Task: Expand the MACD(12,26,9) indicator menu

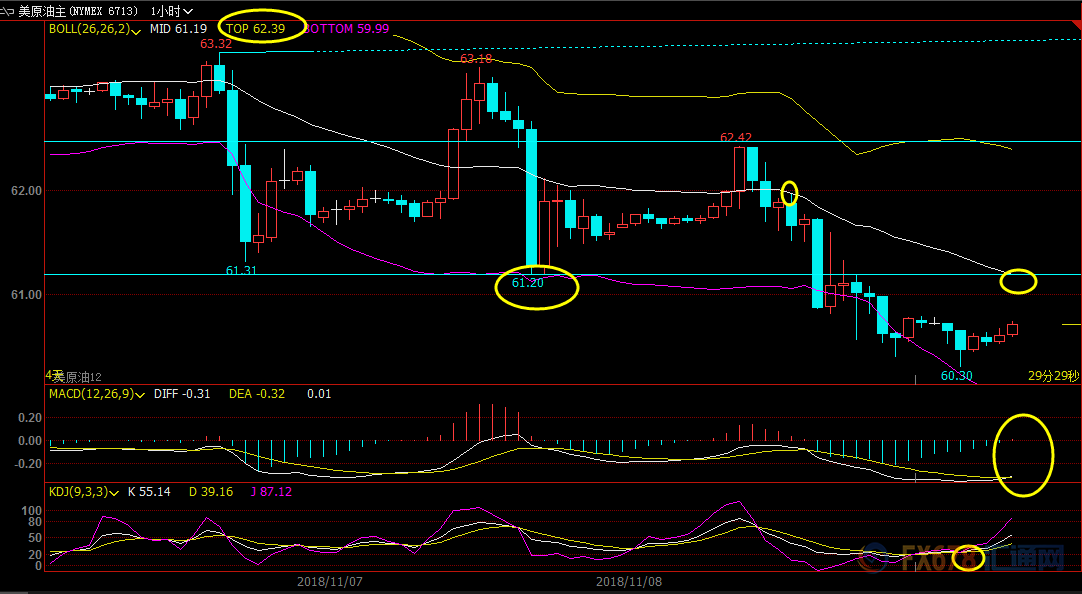Action: click(x=141, y=394)
